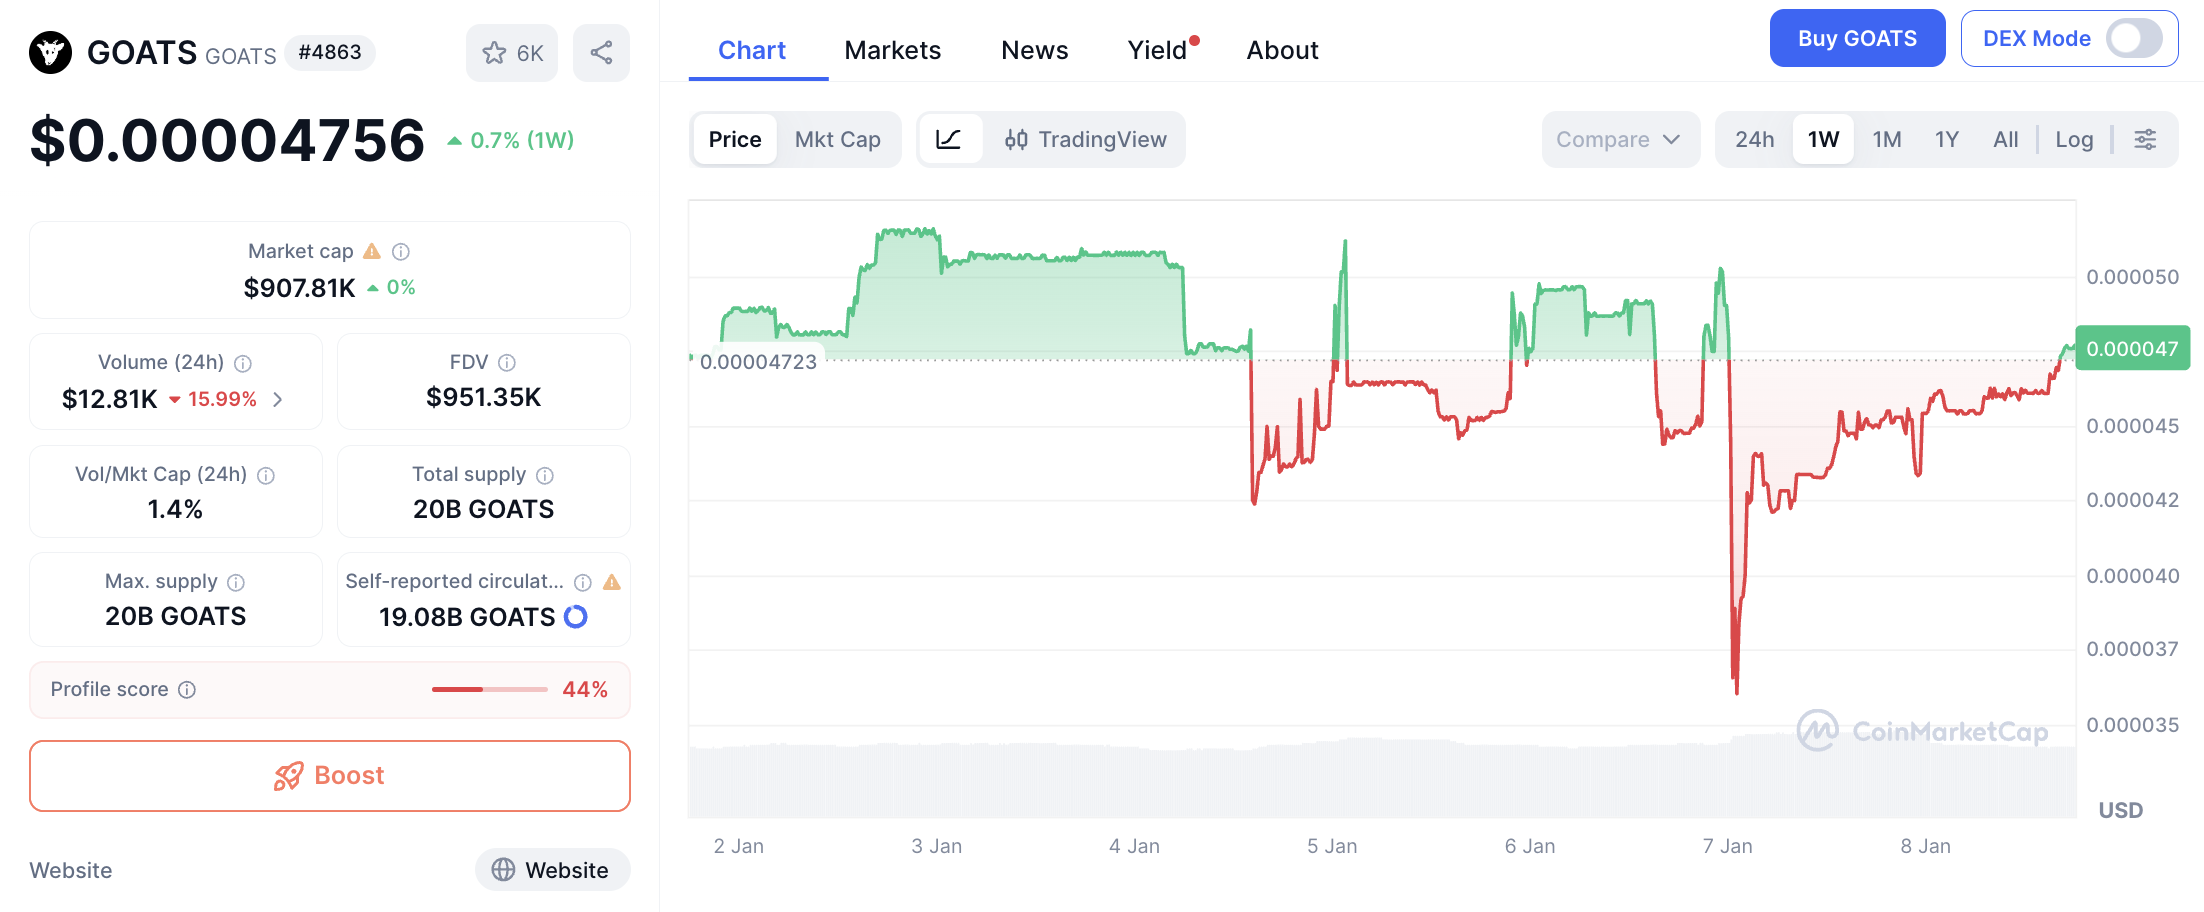Toggle the DEX Mode switch
The width and height of the screenshot is (2204, 912).
[x=2133, y=39]
